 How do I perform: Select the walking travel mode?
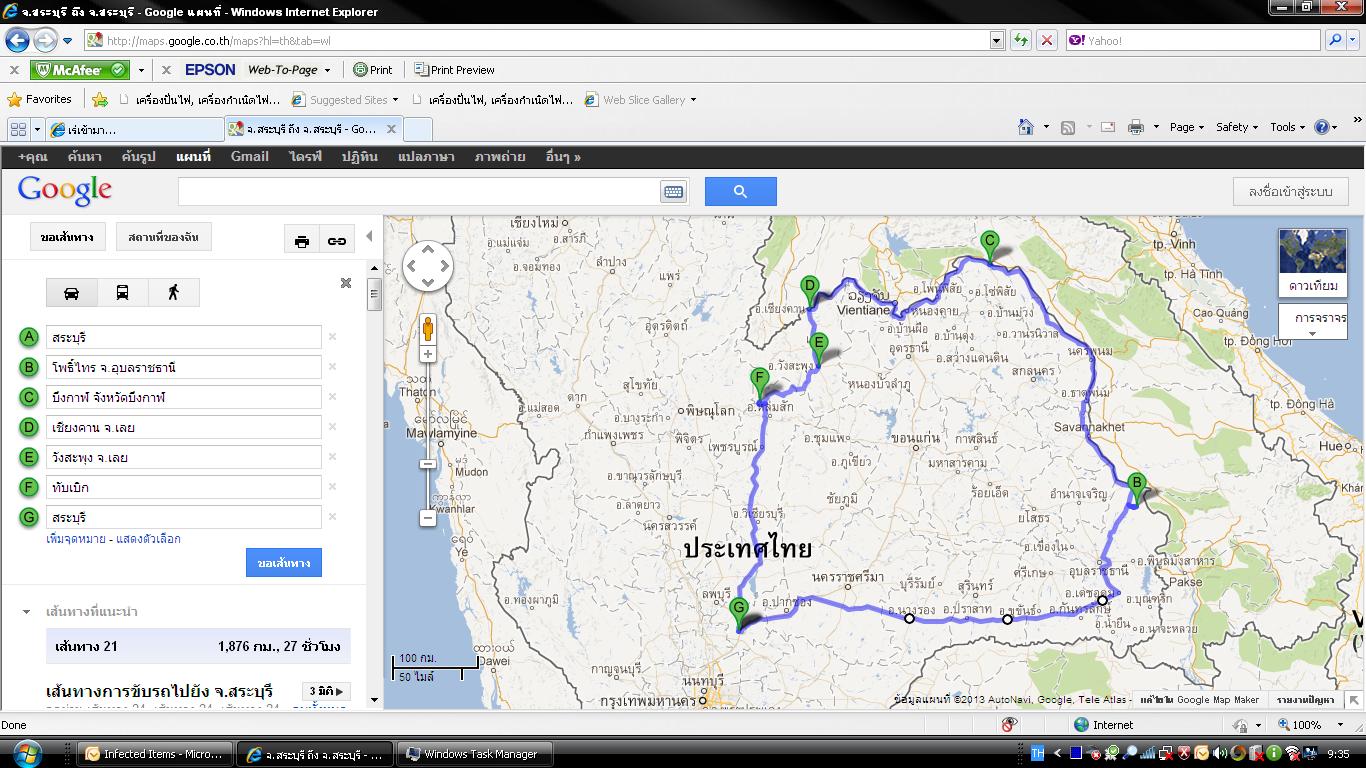[173, 293]
